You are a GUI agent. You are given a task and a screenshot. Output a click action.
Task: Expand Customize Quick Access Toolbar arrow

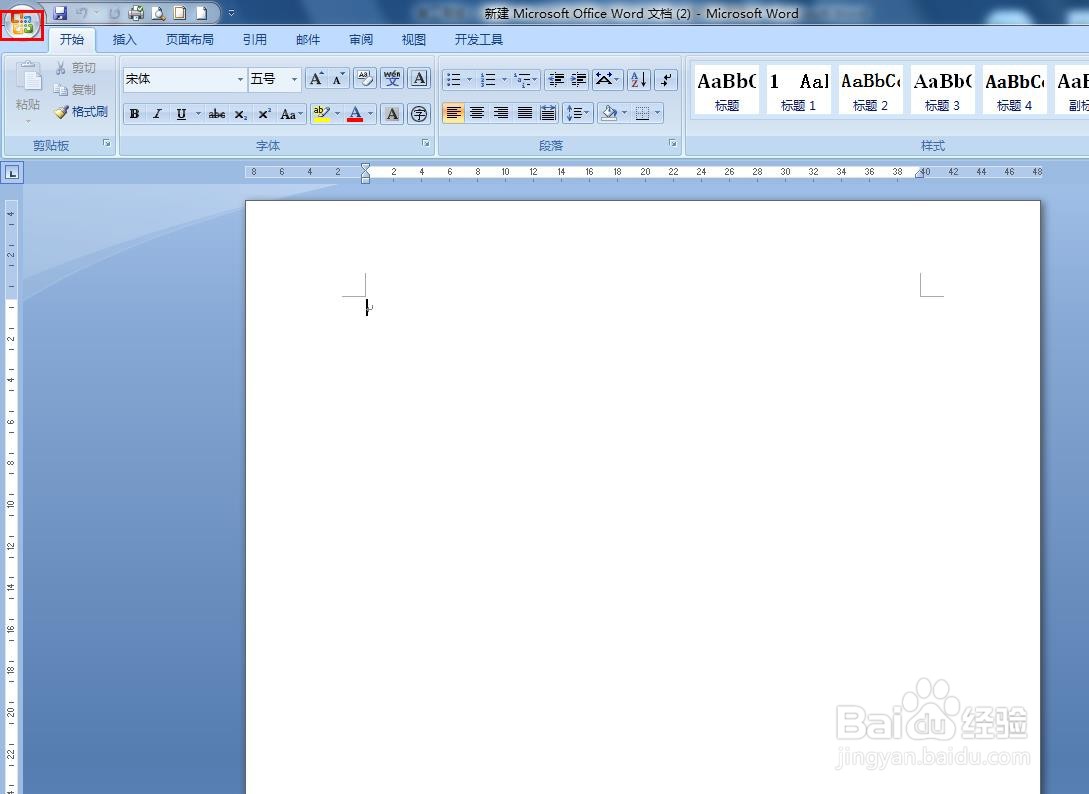(231, 13)
